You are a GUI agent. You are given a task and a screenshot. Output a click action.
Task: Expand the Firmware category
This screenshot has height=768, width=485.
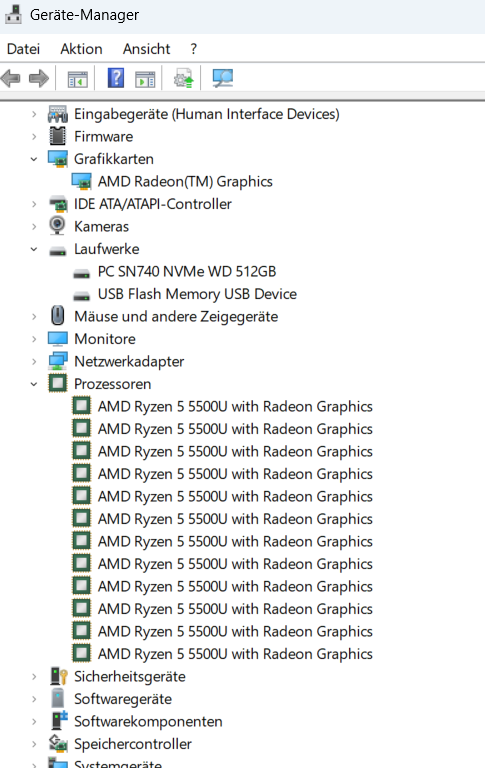click(34, 136)
